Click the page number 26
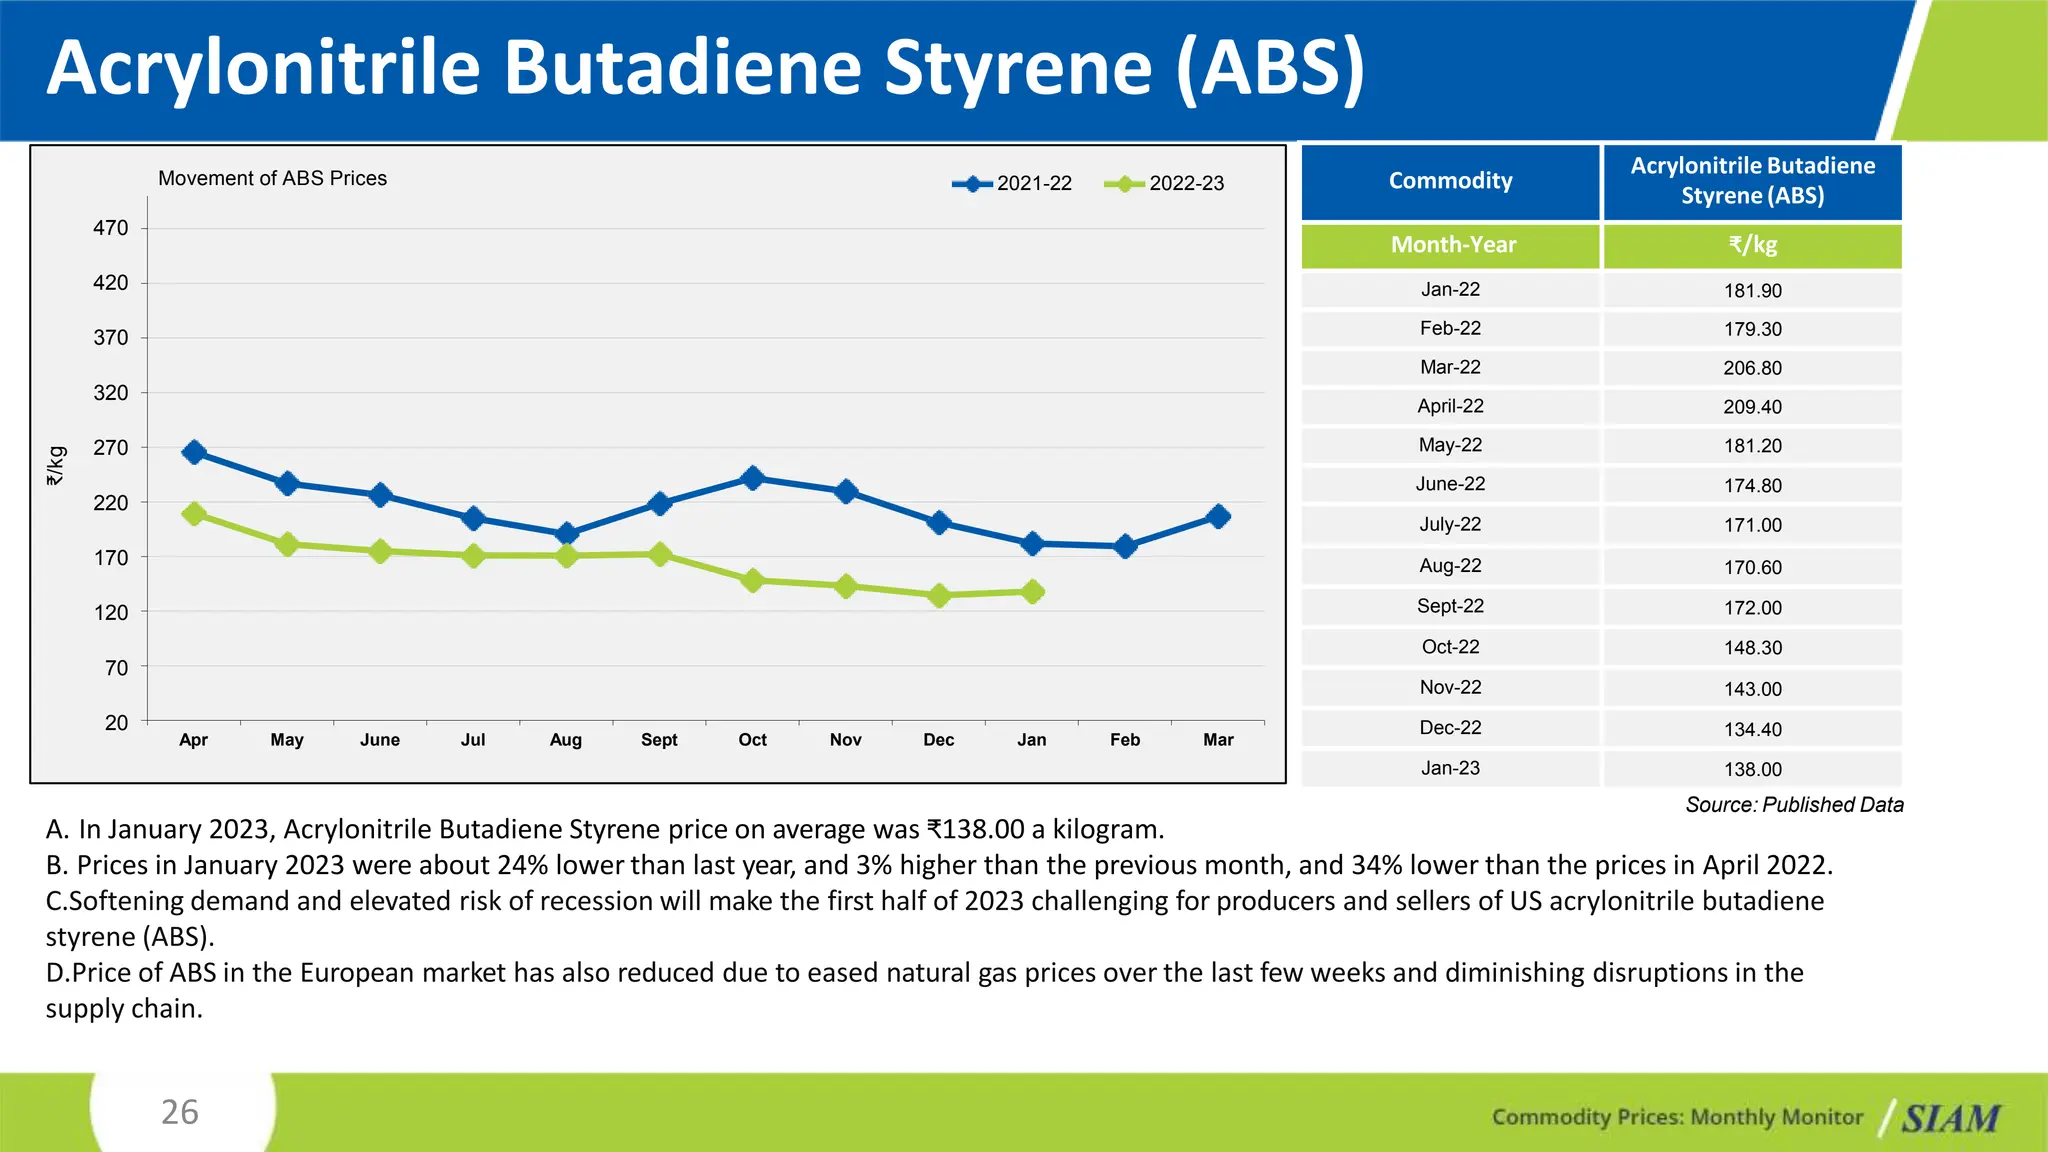 [x=180, y=1112]
